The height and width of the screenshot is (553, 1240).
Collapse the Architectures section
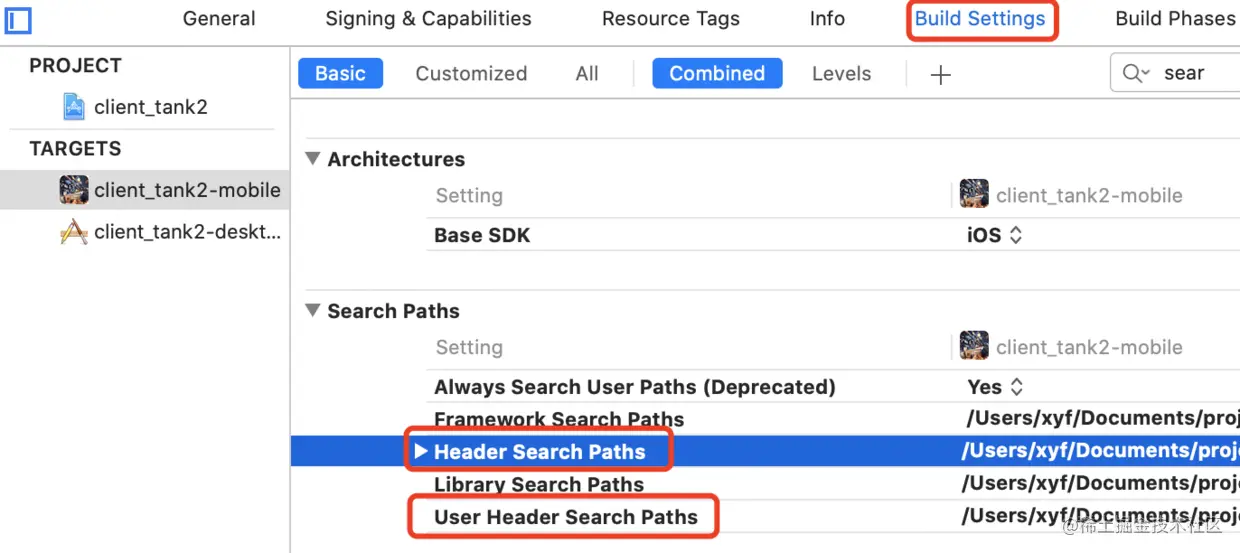[x=313, y=159]
